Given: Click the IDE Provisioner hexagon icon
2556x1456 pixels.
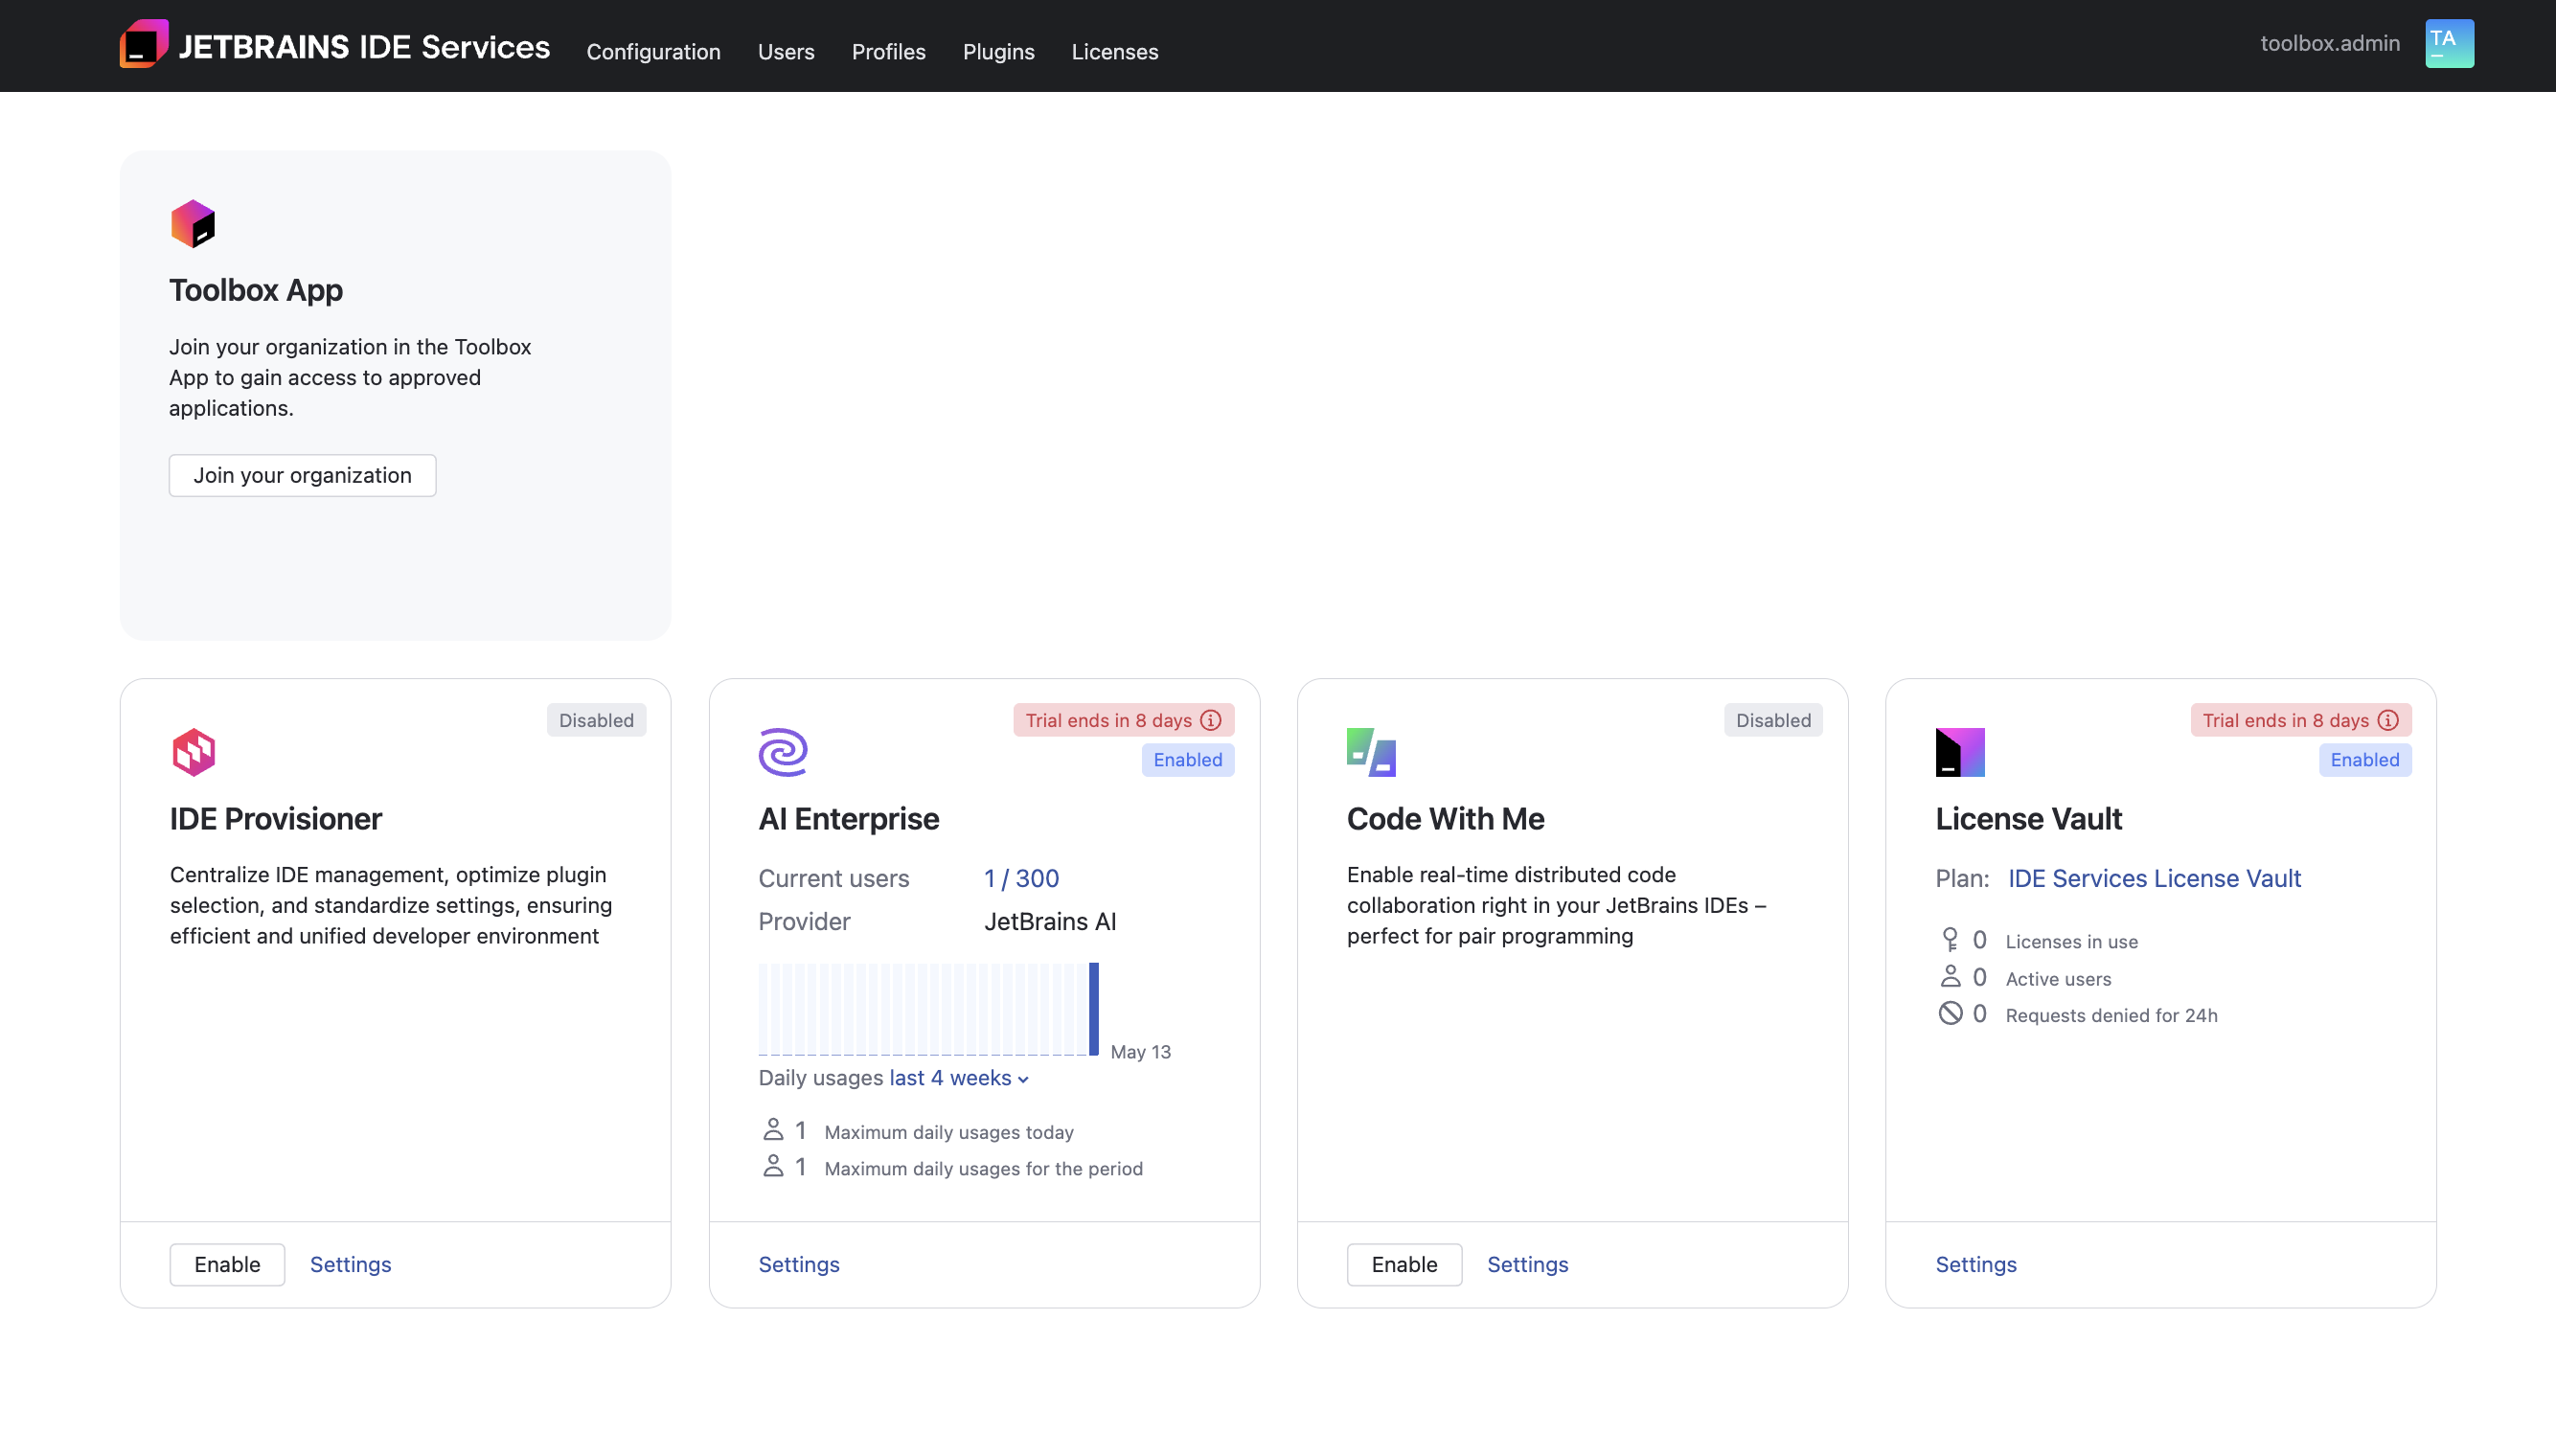Looking at the screenshot, I should click(x=193, y=752).
